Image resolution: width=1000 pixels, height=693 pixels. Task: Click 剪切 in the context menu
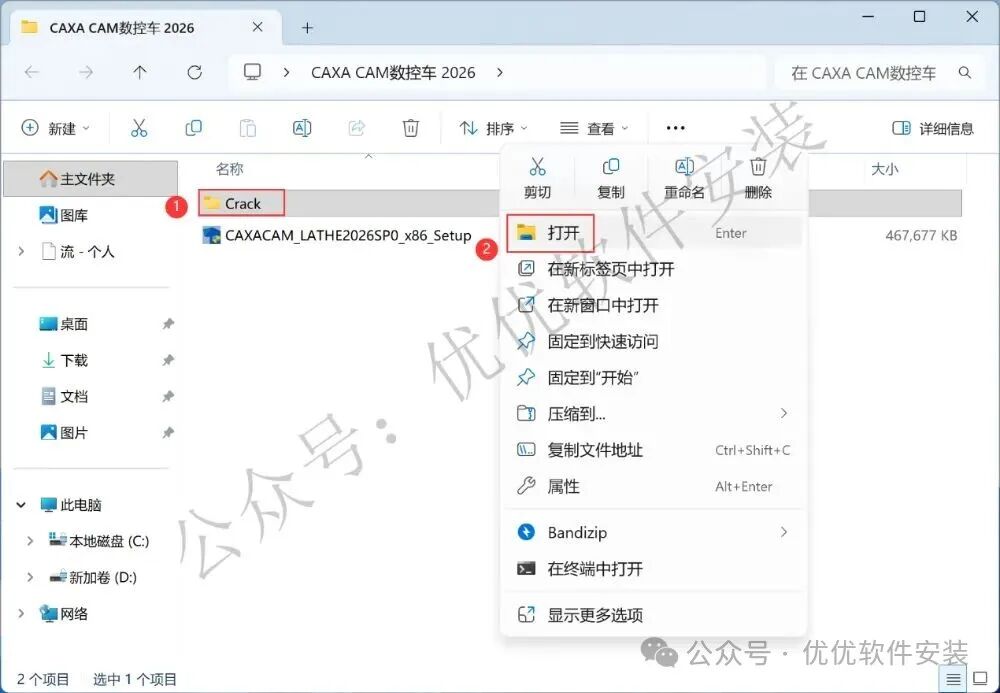coord(537,178)
